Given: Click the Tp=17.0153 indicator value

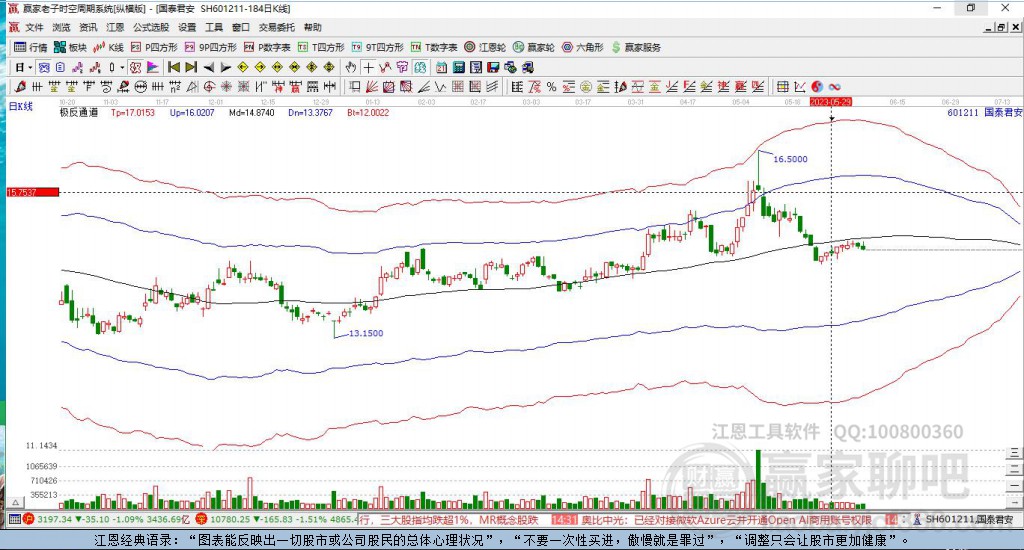Looking at the screenshot, I should (133, 113).
